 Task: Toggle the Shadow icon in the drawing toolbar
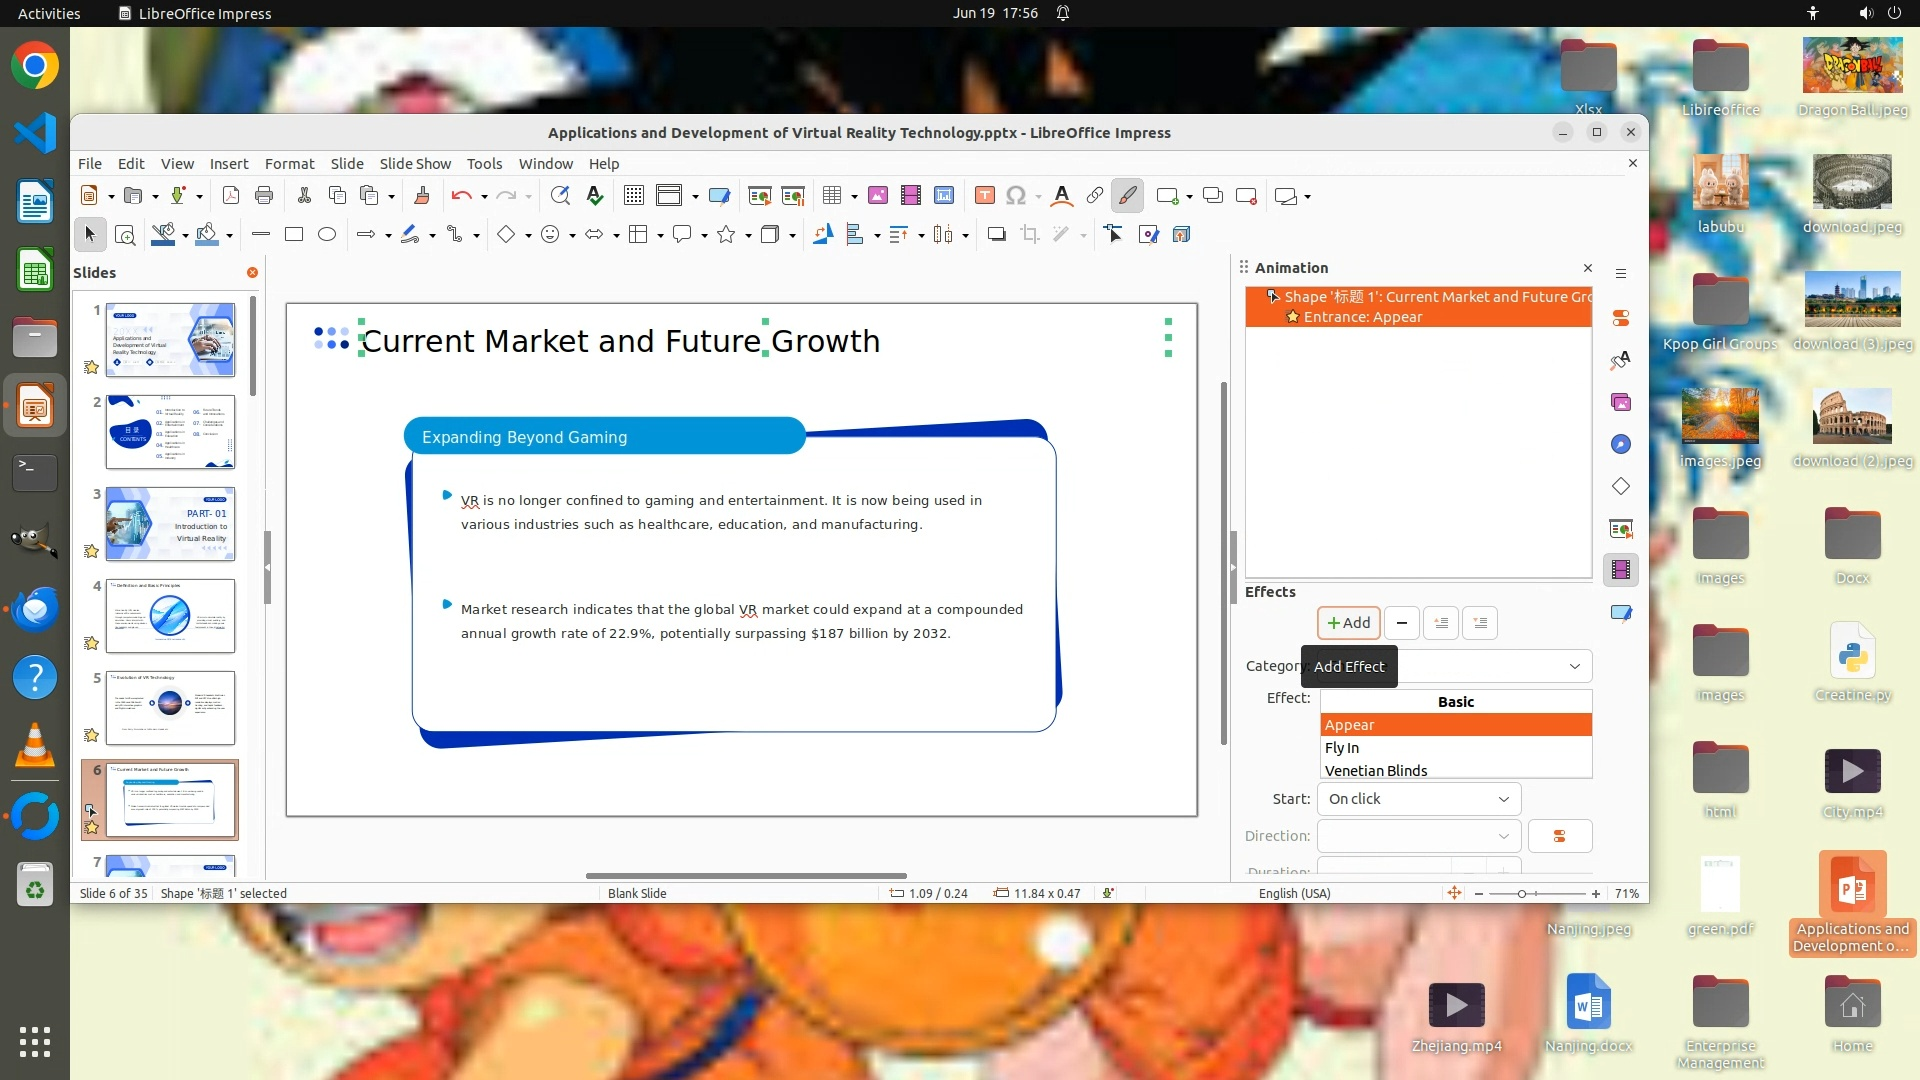996,234
